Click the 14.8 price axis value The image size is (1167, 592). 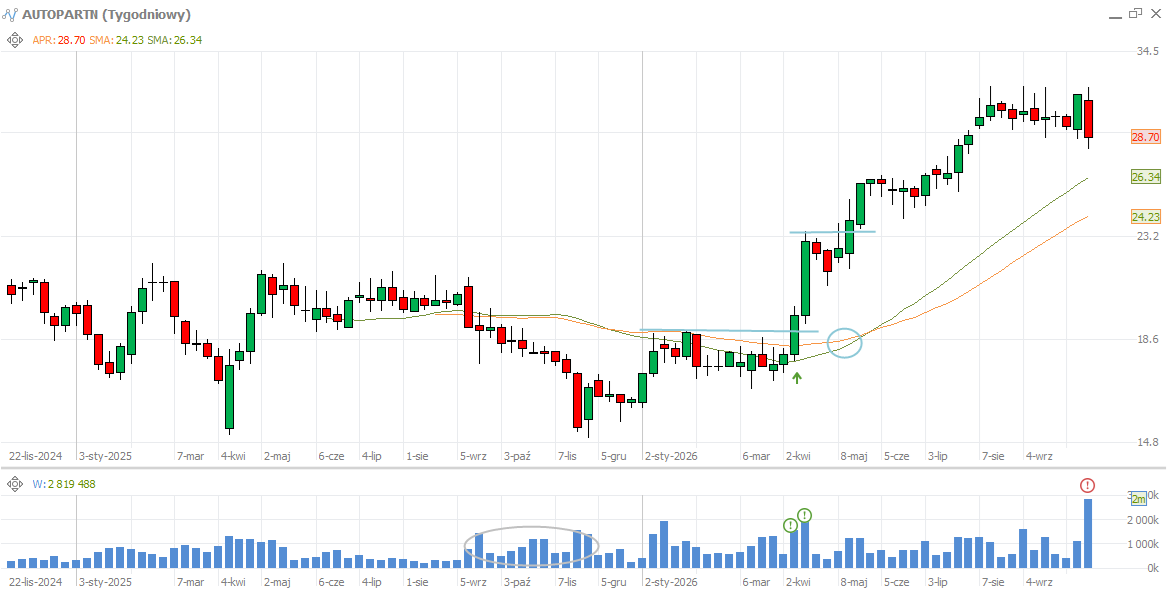1147,442
